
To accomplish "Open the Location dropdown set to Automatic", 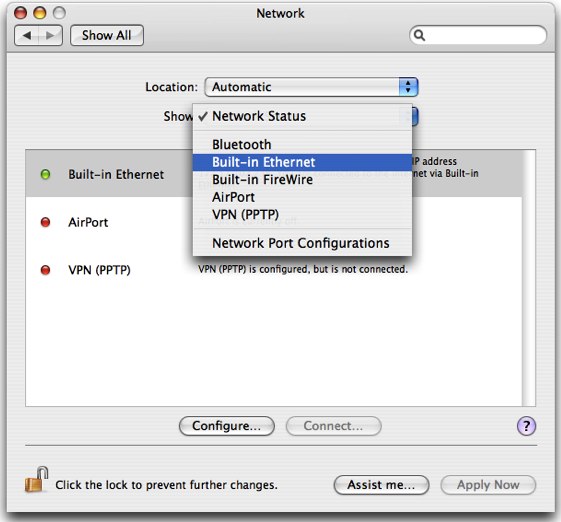I will click(311, 87).
